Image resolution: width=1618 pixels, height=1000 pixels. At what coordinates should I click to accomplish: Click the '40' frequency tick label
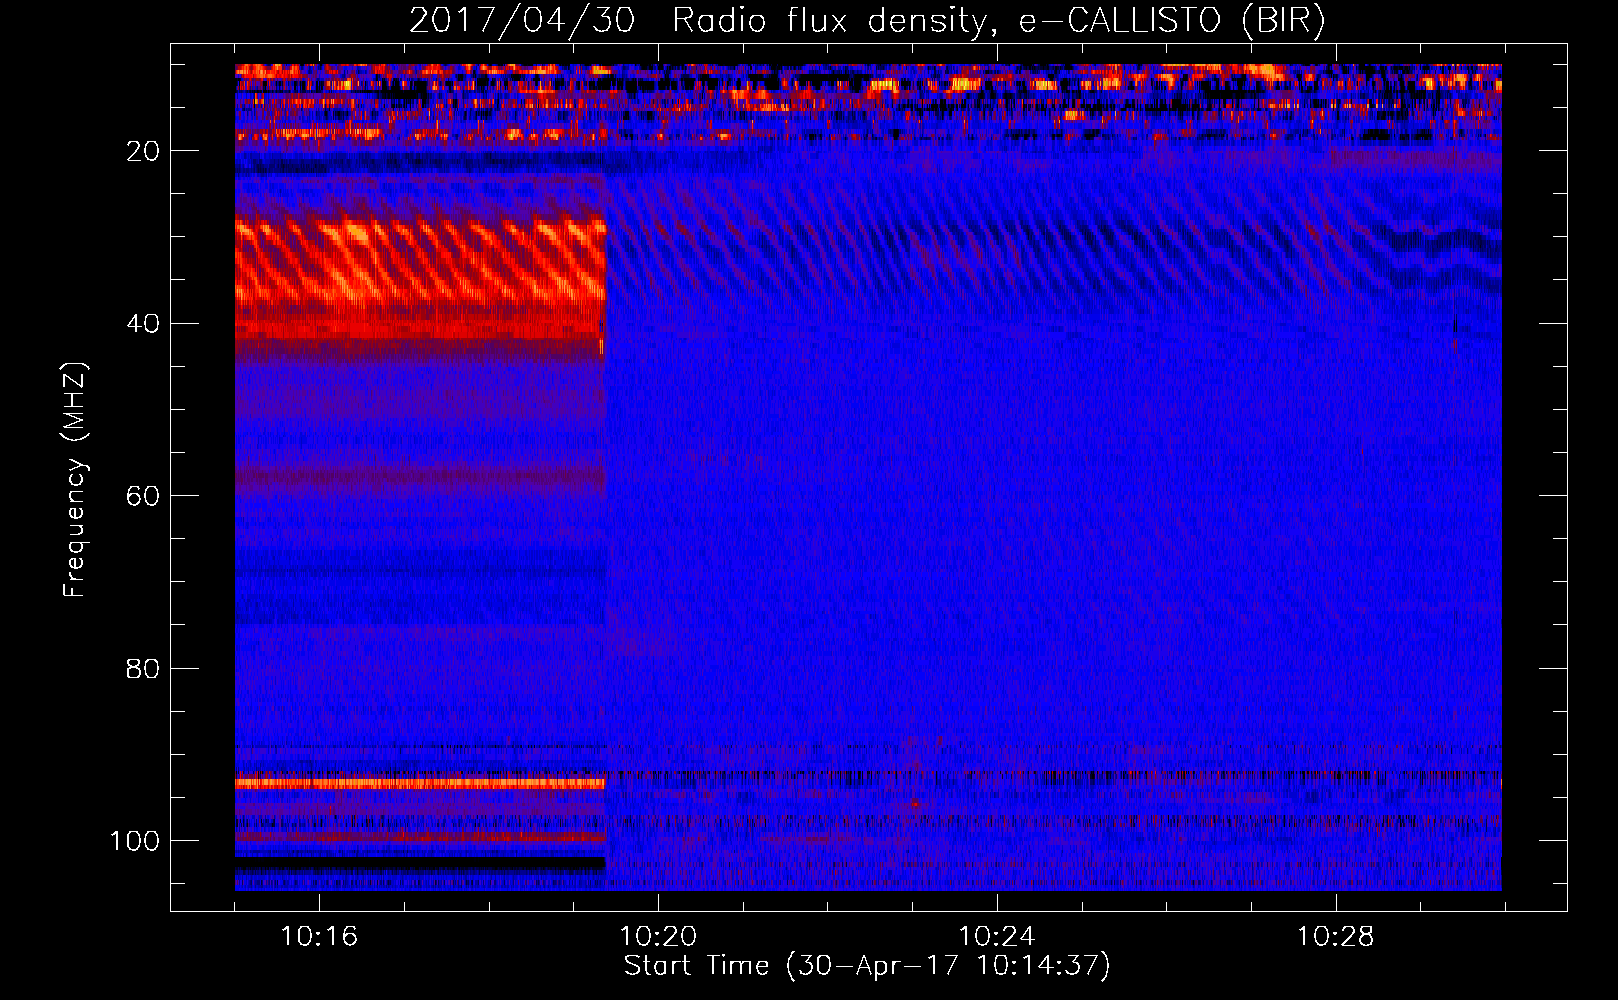coord(143,324)
